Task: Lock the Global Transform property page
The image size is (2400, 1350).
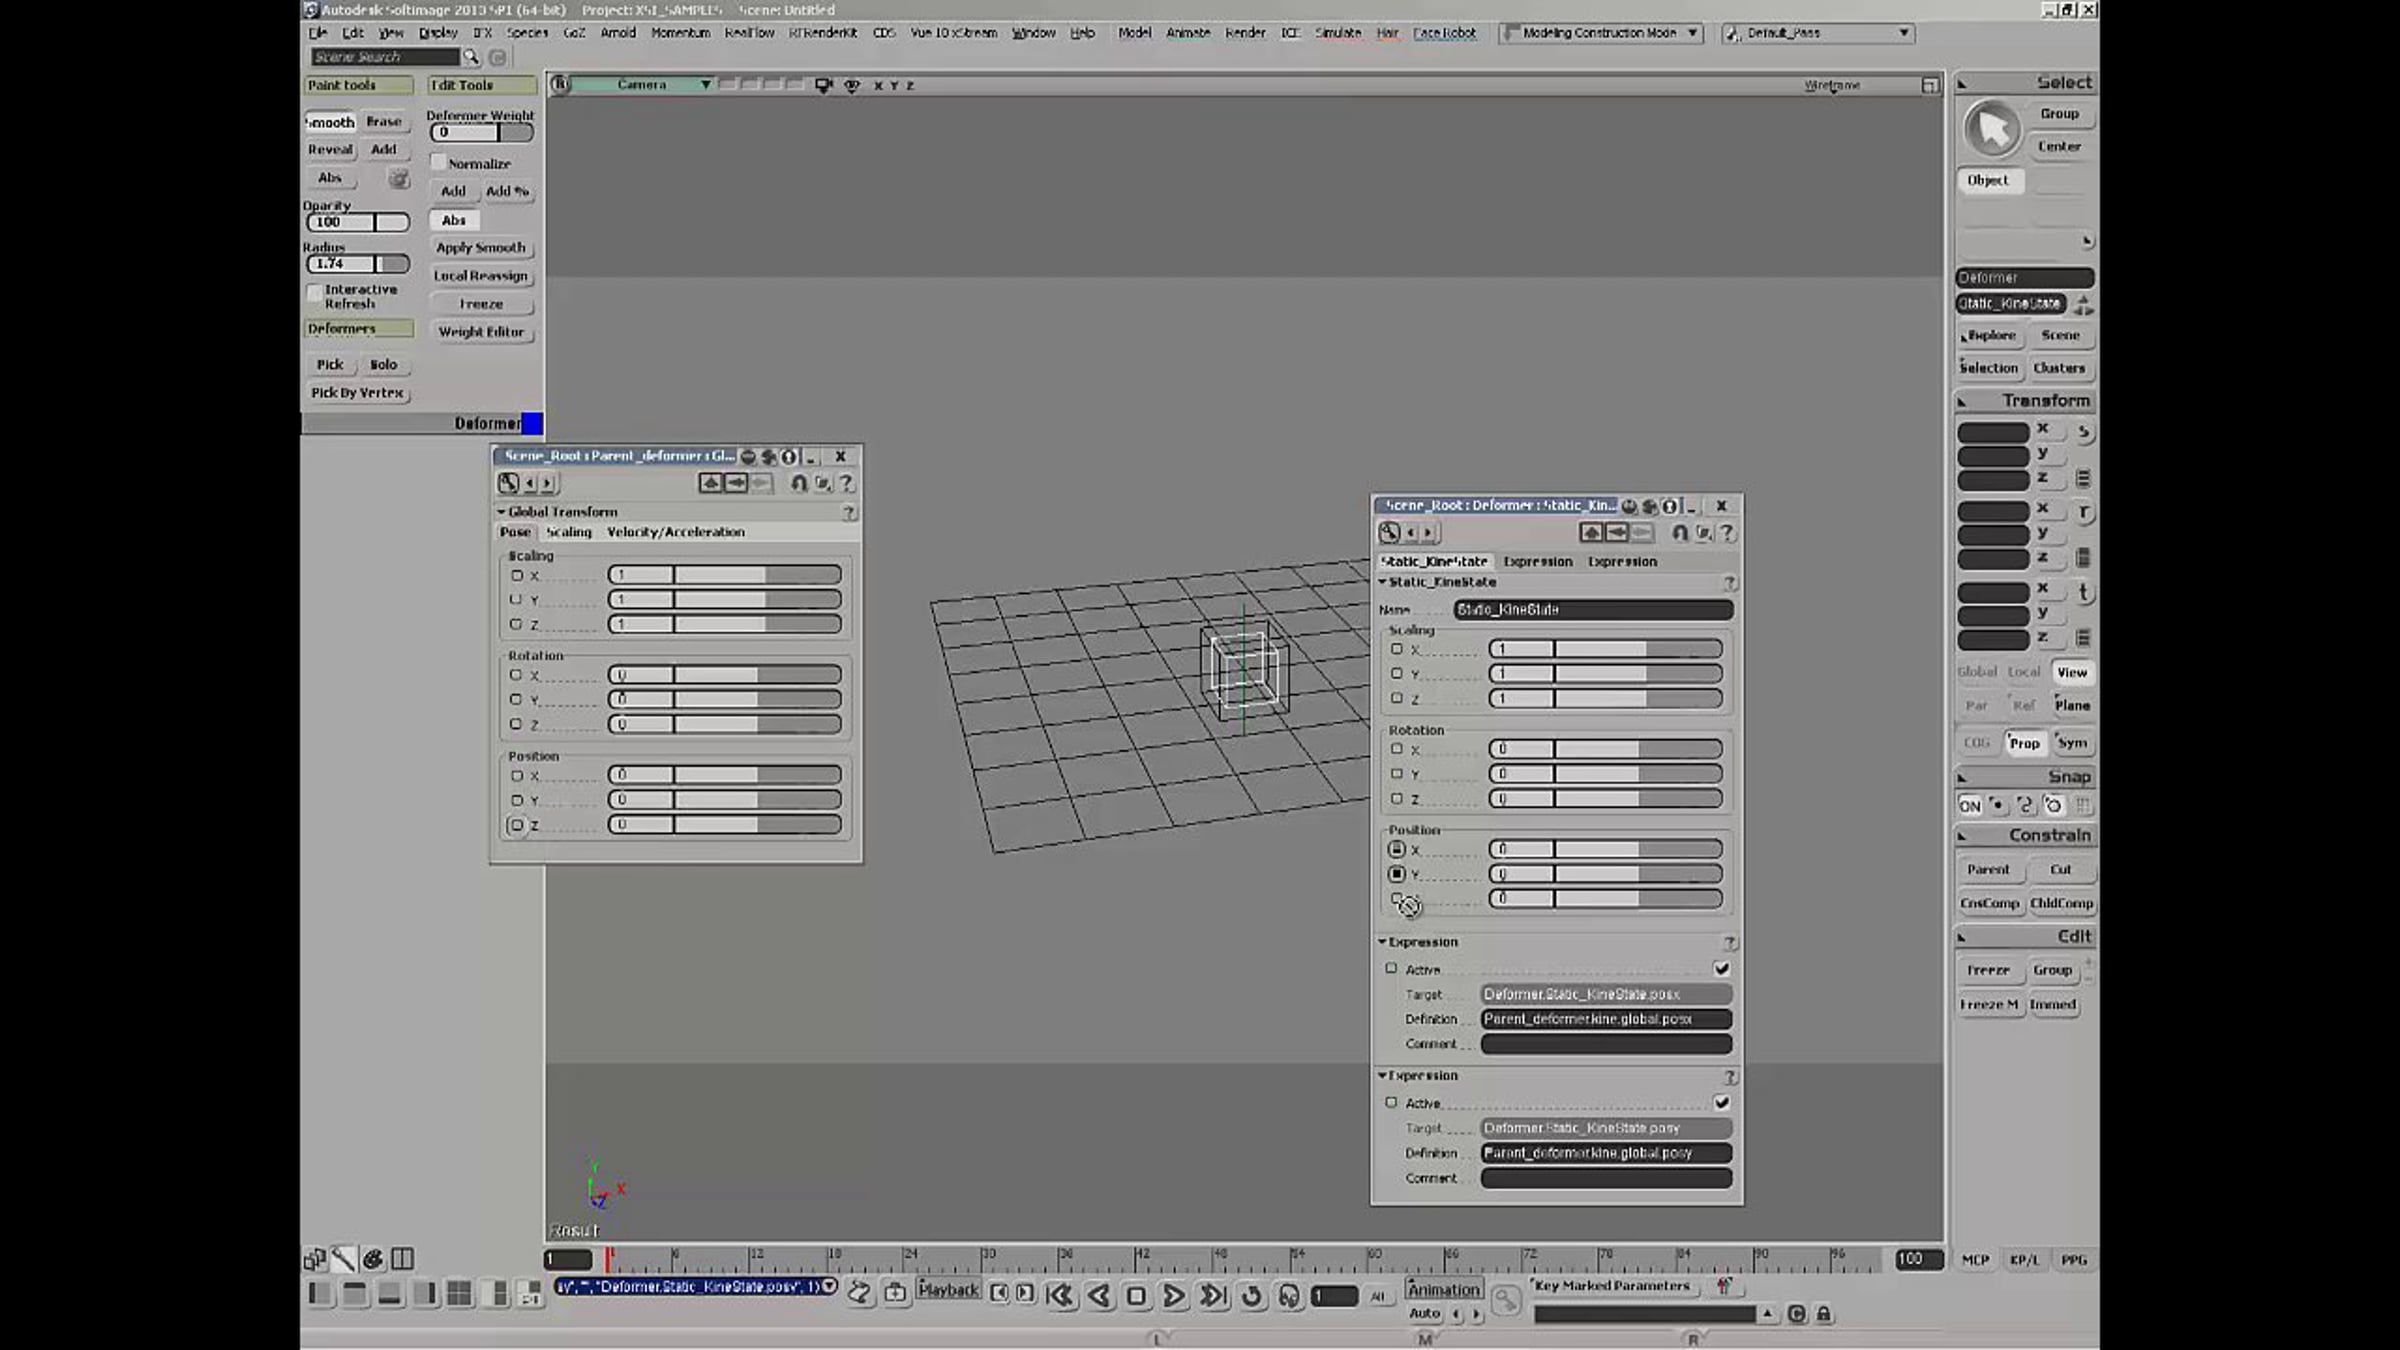Action: tap(799, 483)
